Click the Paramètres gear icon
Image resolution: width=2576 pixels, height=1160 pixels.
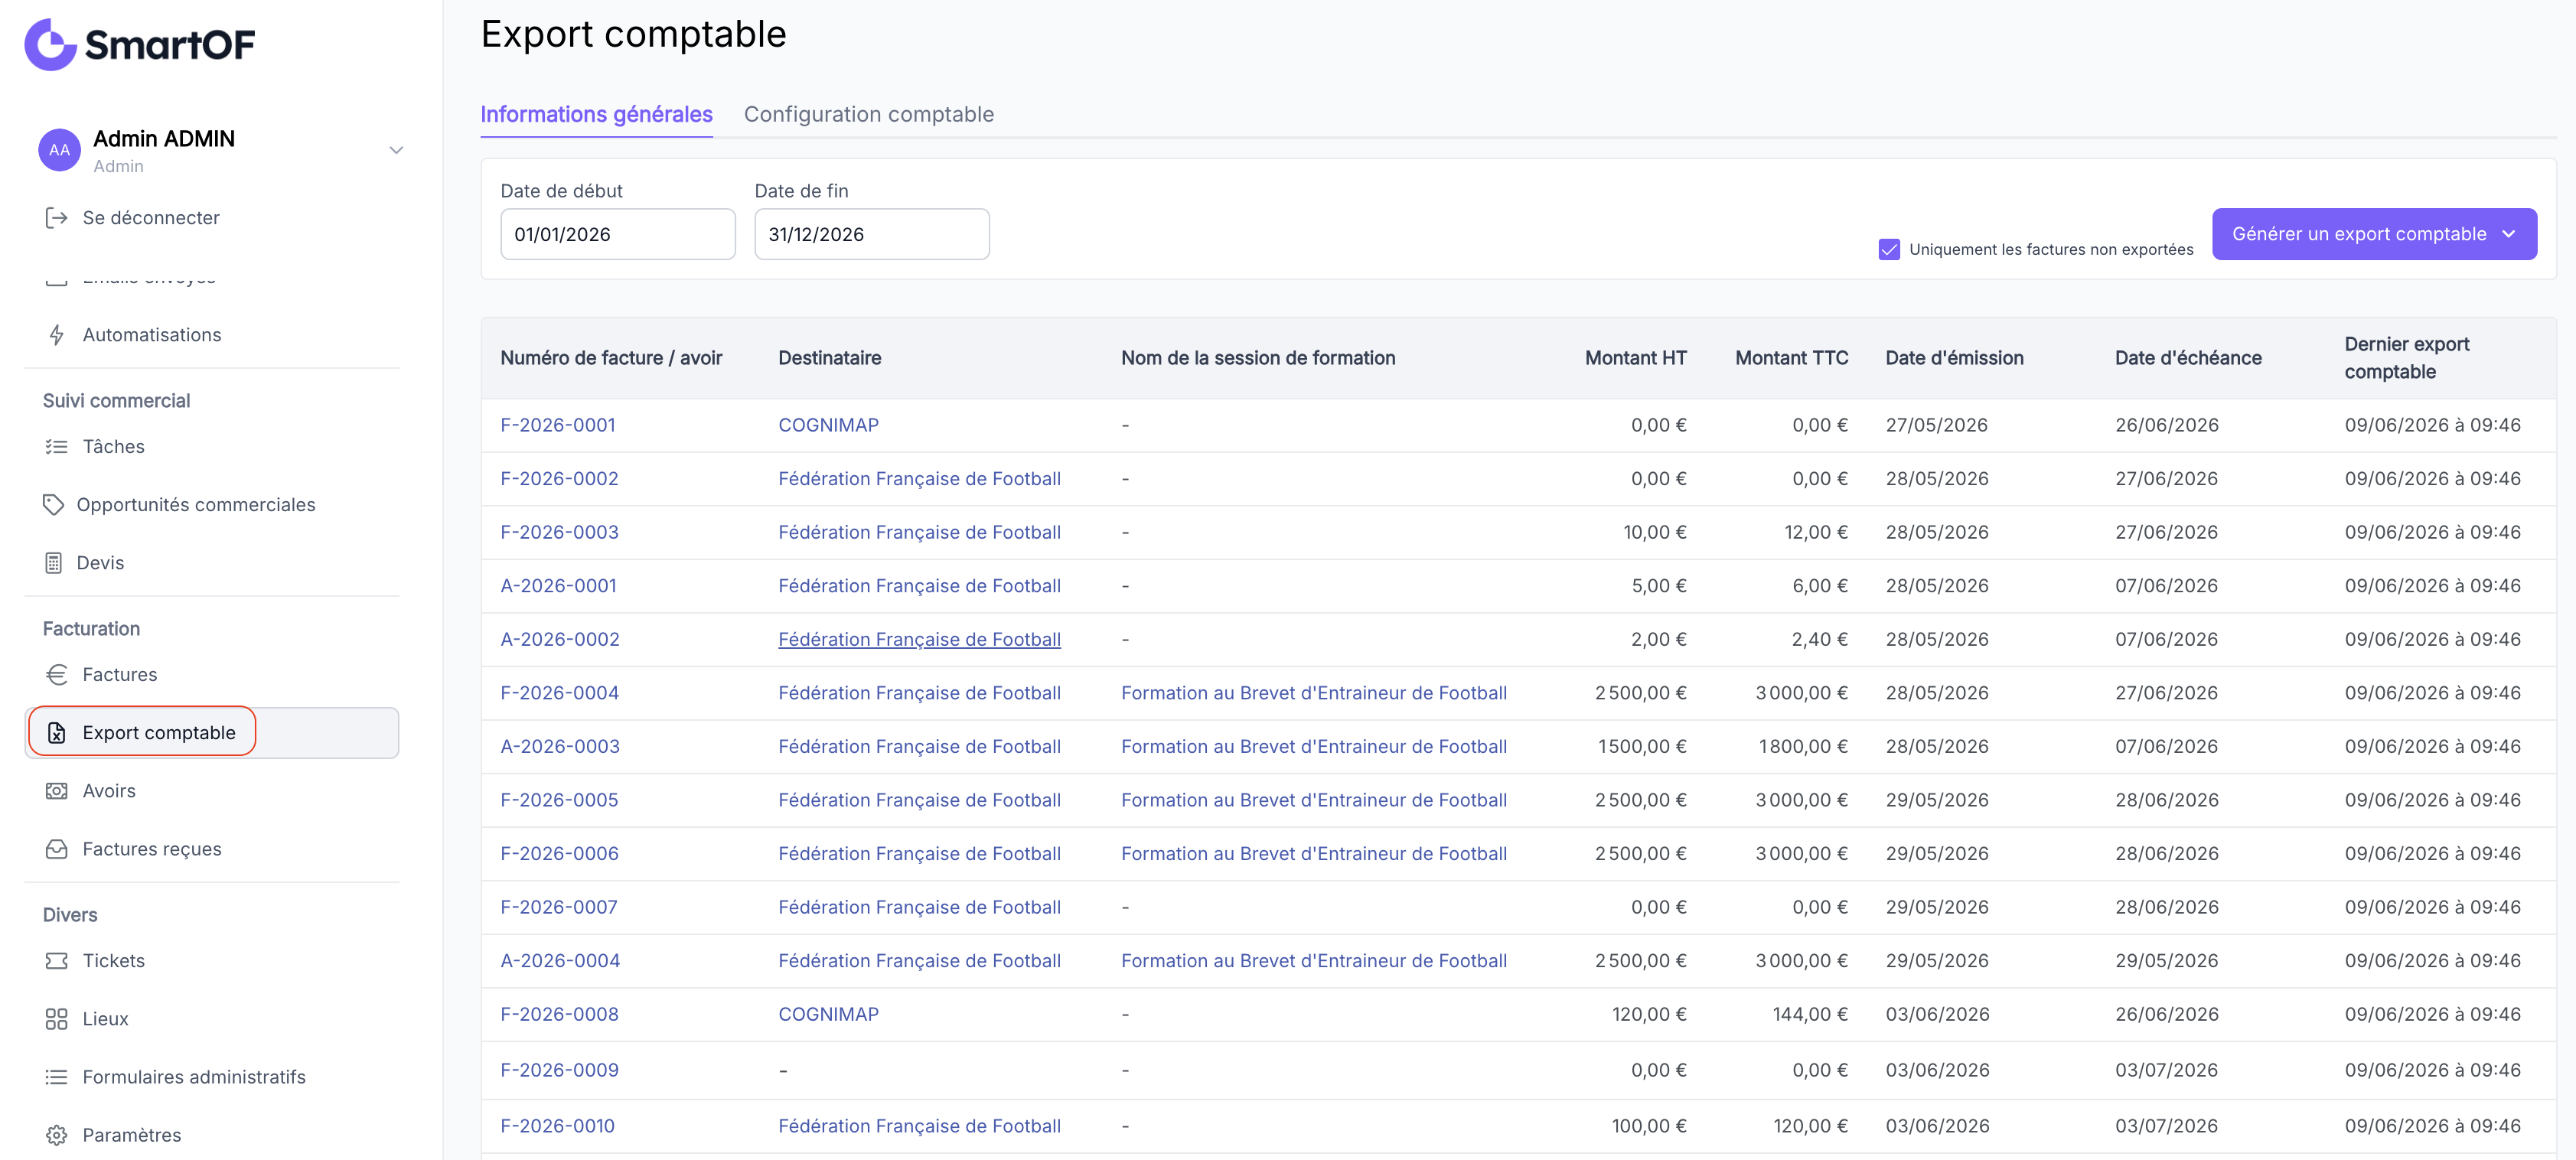56,1135
